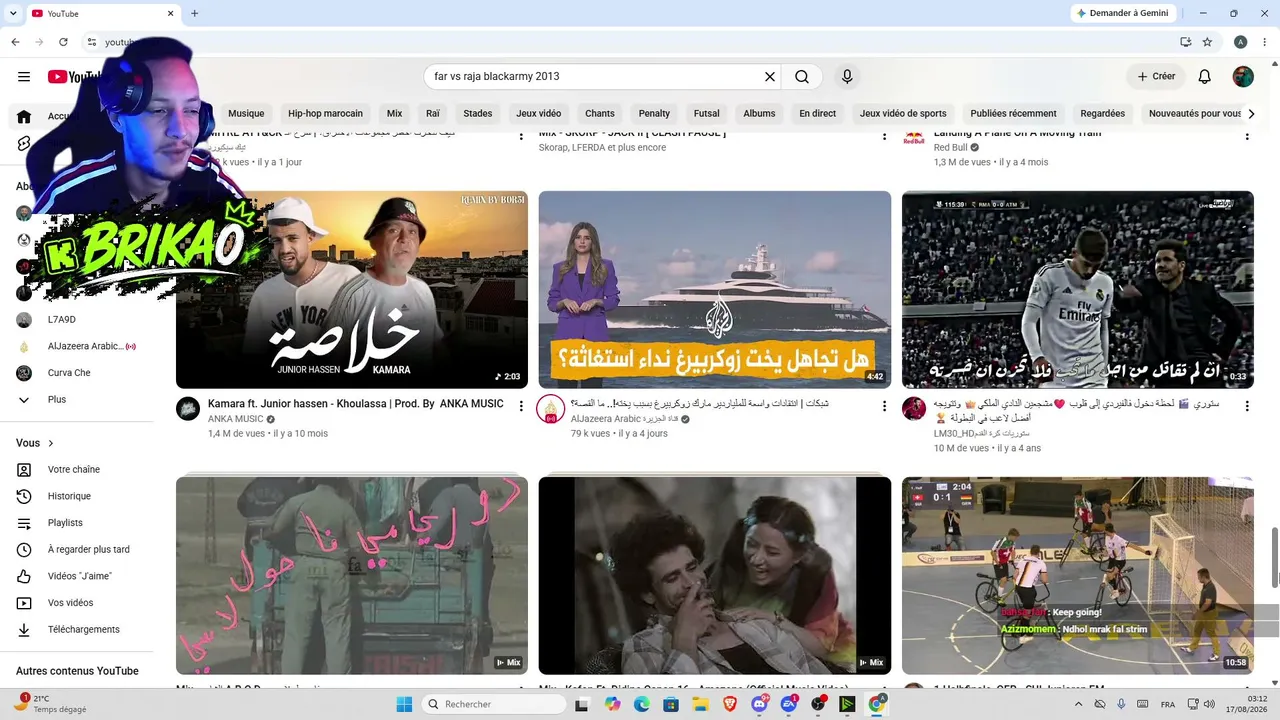Open AlJazeera Arabic channel avatar under video
The width and height of the screenshot is (1280, 720).
coord(551,408)
